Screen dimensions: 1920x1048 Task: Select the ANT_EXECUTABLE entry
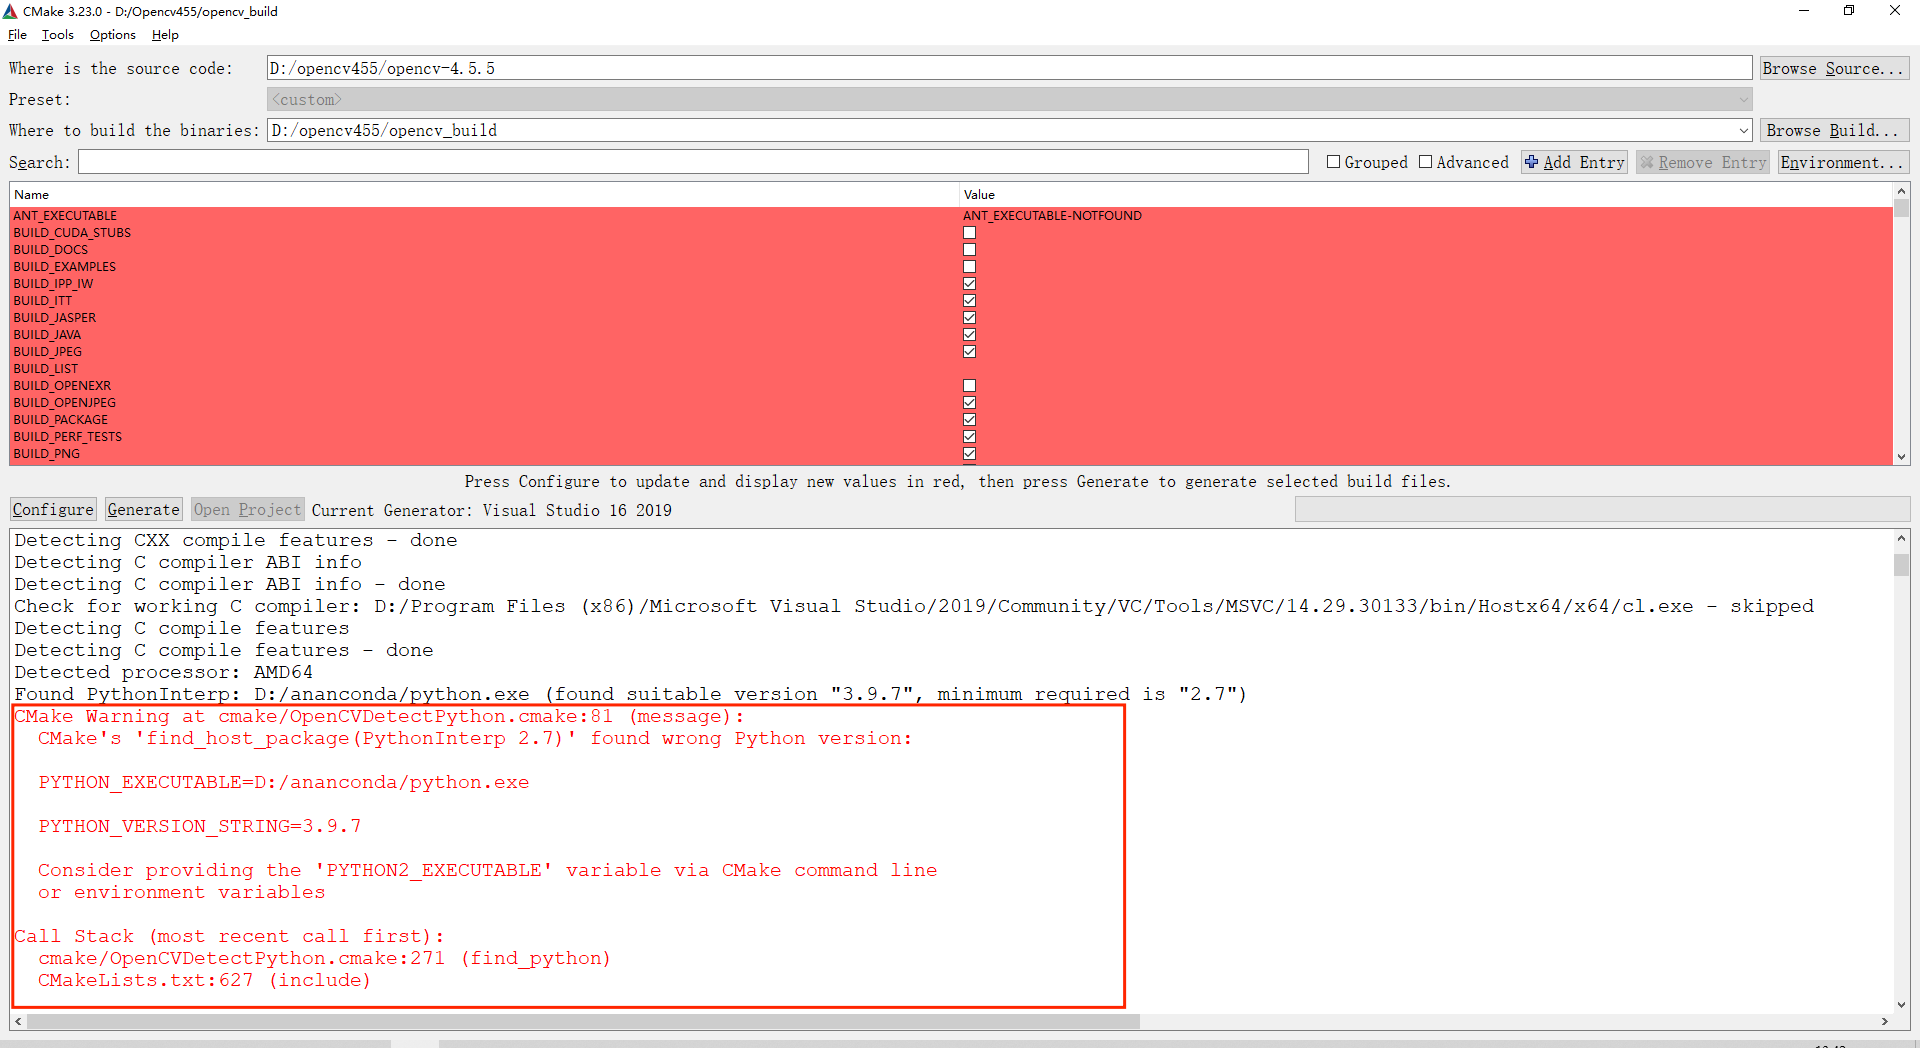pyautogui.click(x=65, y=216)
